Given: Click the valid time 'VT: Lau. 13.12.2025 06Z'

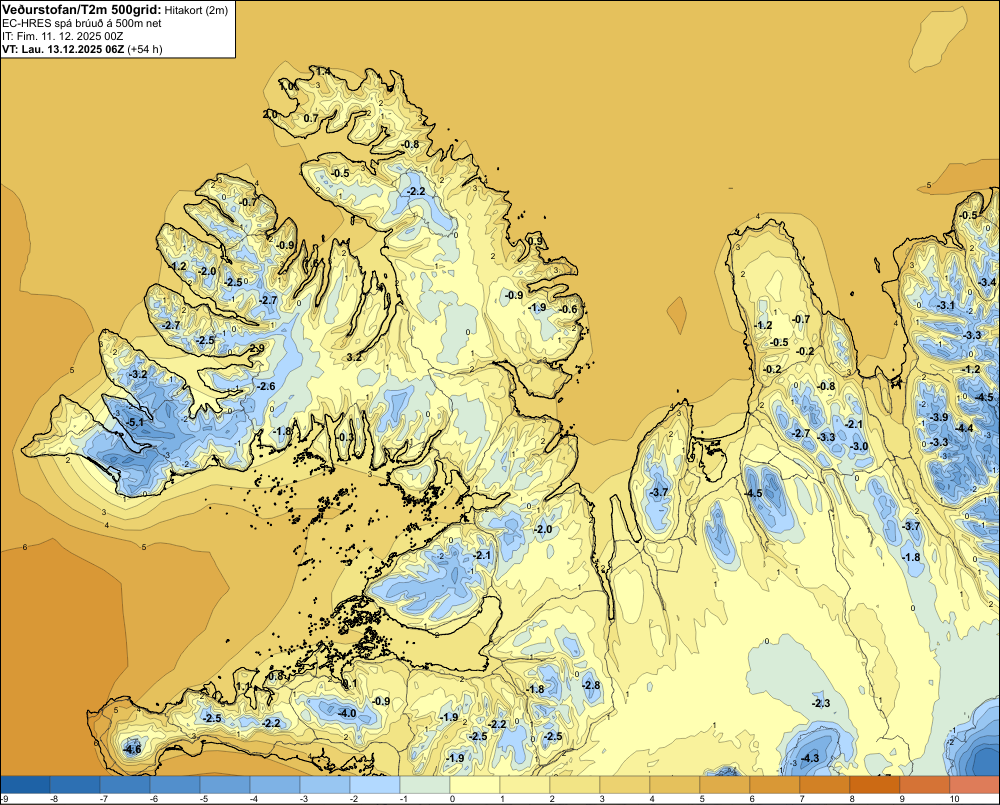Looking at the screenshot, I should (x=63, y=49).
